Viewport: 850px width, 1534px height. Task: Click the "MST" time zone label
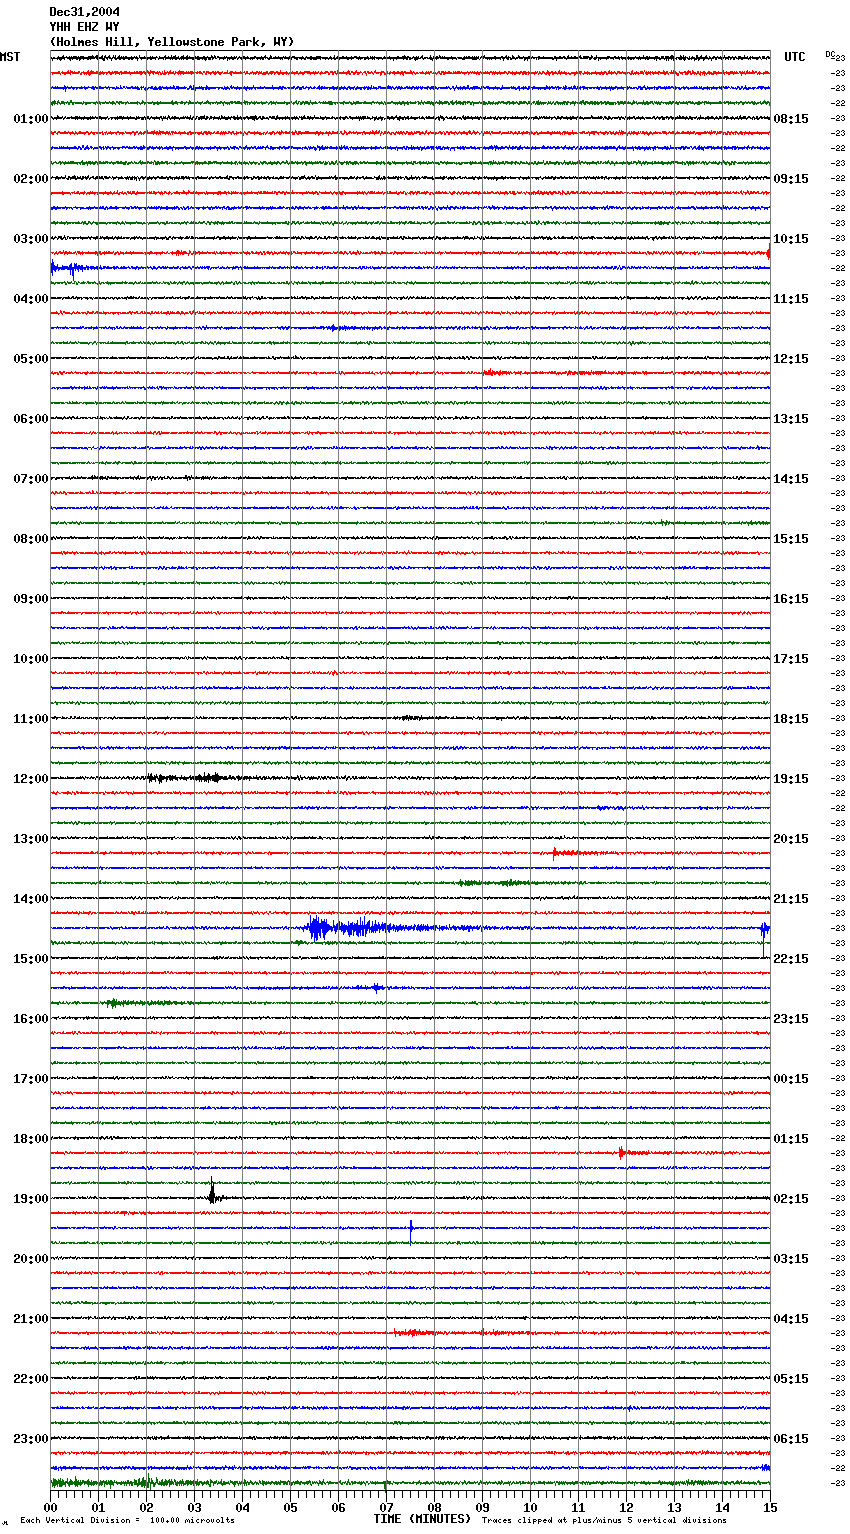(10, 57)
